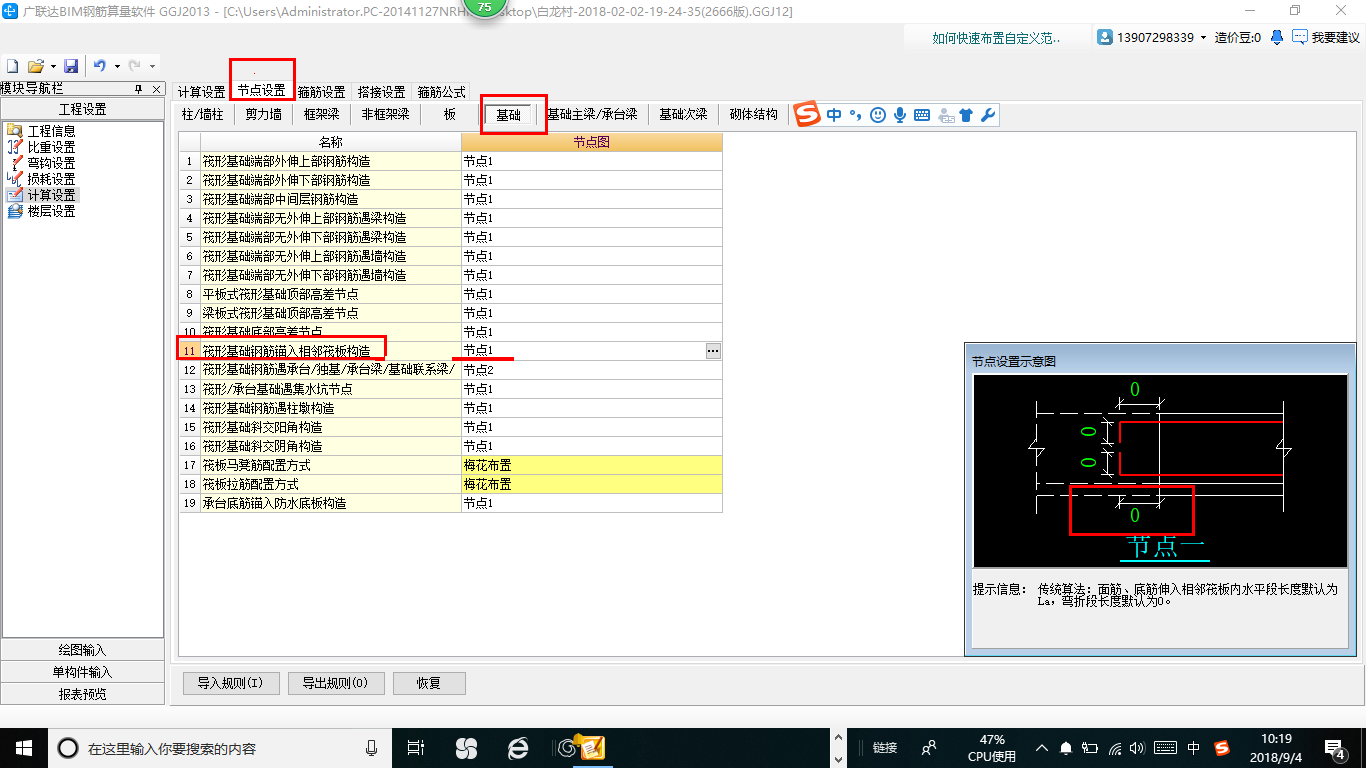Click the 工程设置 section header
The width and height of the screenshot is (1366, 768).
[x=82, y=109]
